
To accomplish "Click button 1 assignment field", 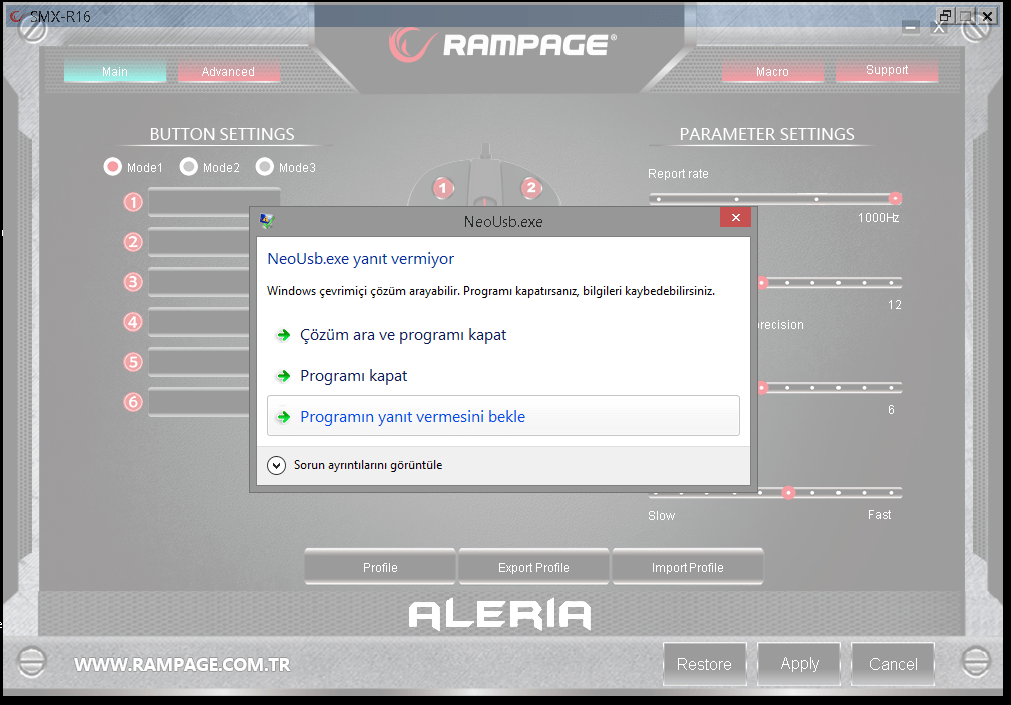I will pyautogui.click(x=214, y=202).
